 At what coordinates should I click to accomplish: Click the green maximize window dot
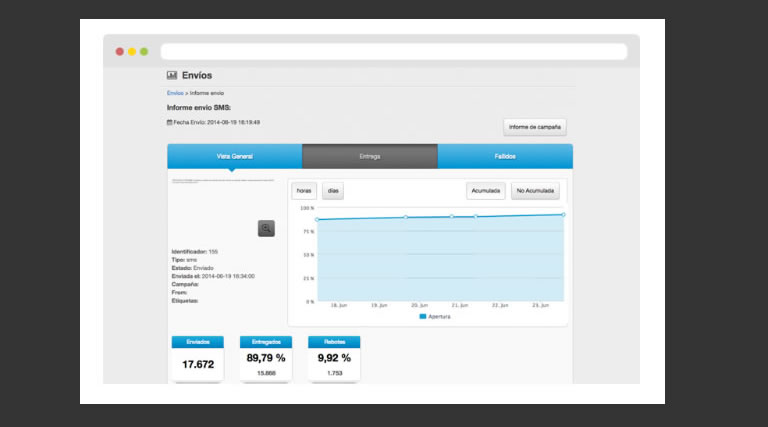click(144, 51)
